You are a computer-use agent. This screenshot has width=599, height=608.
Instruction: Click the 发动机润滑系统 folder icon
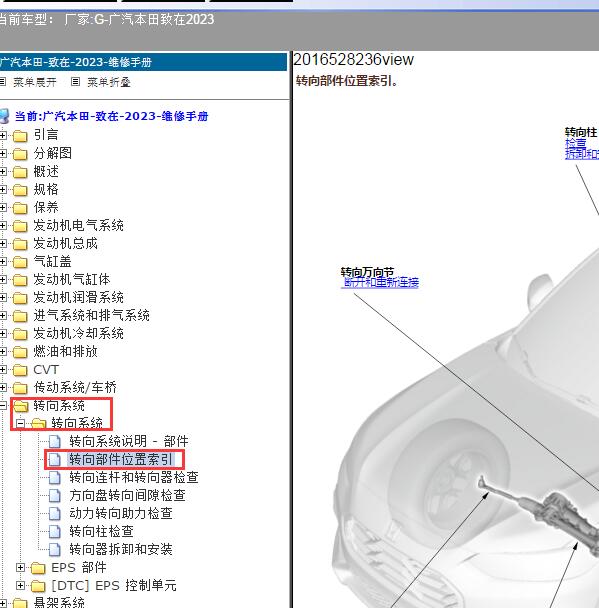tap(20, 298)
